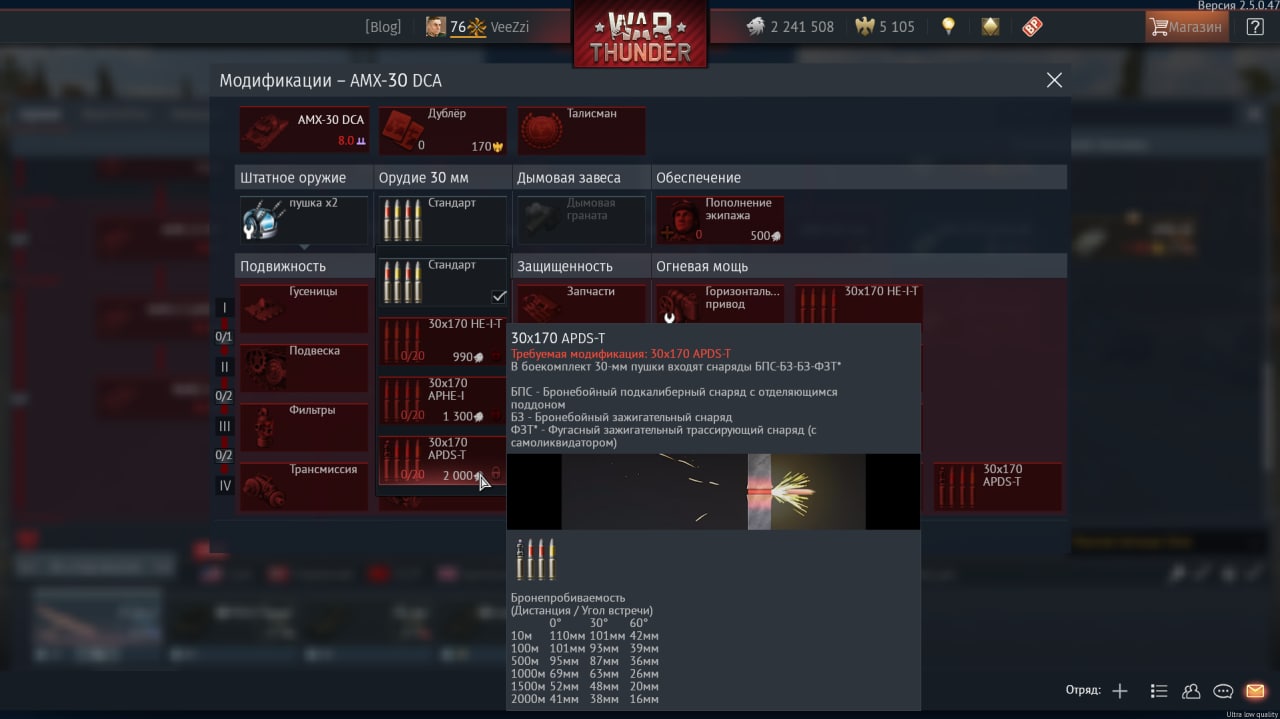This screenshot has height=719, width=1280.
Task: Choose the 30x170 HE-I-T belt in list
Action: [443, 341]
